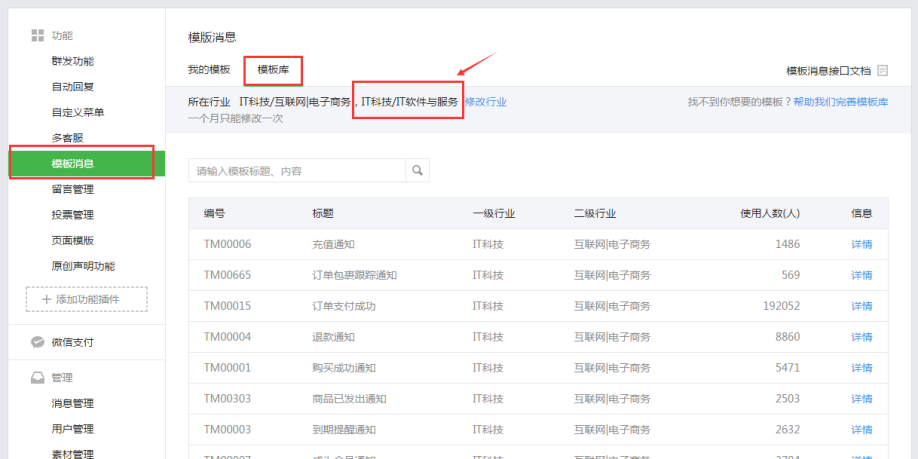The height and width of the screenshot is (459, 918).
Task: Switch to the 模板库 tab
Action: [x=273, y=69]
